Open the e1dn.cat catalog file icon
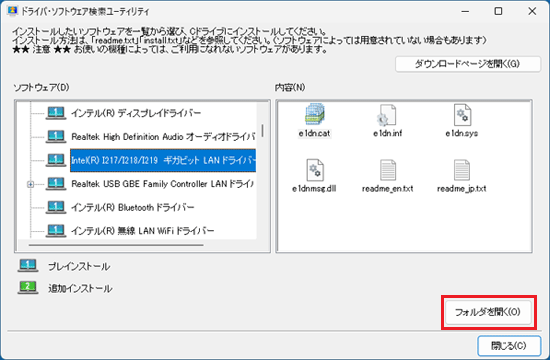Image resolution: width=550 pixels, height=360 pixels. (x=314, y=114)
